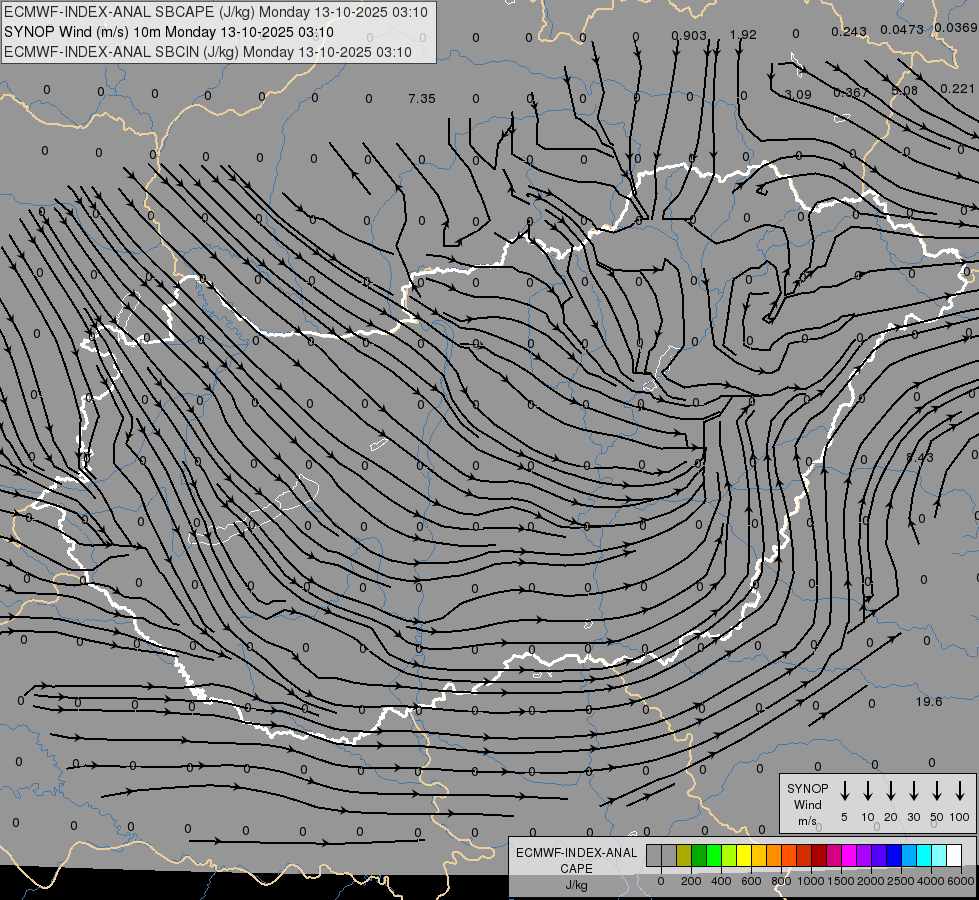Click the 10 m/s wind arrow in legend
The height and width of the screenshot is (900, 979).
click(867, 791)
